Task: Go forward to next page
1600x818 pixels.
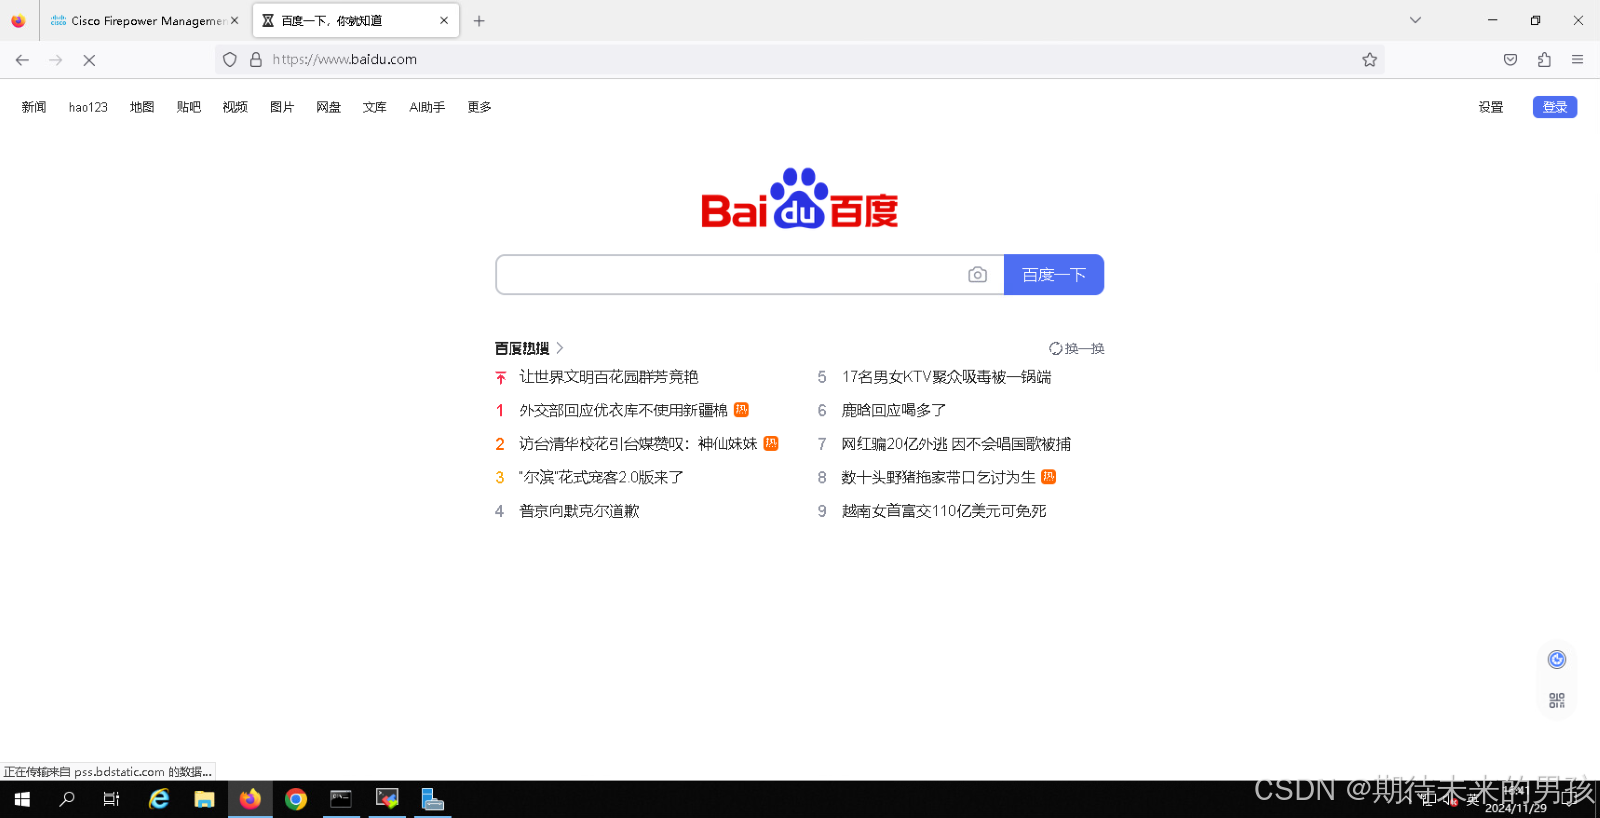Action: tap(56, 60)
